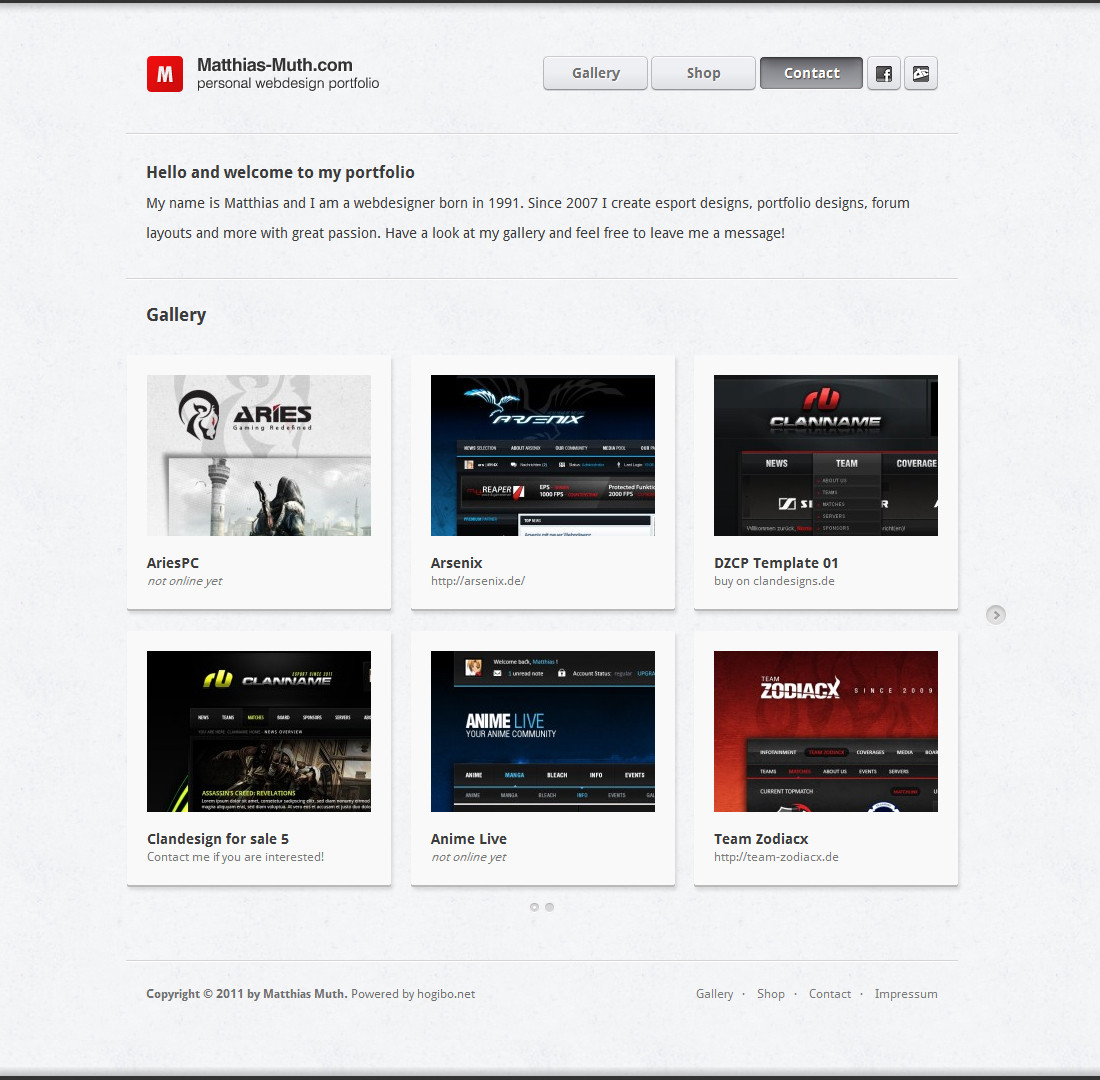The height and width of the screenshot is (1080, 1100).
Task: Click 'Contact me if you are interested!' text
Action: 236,857
